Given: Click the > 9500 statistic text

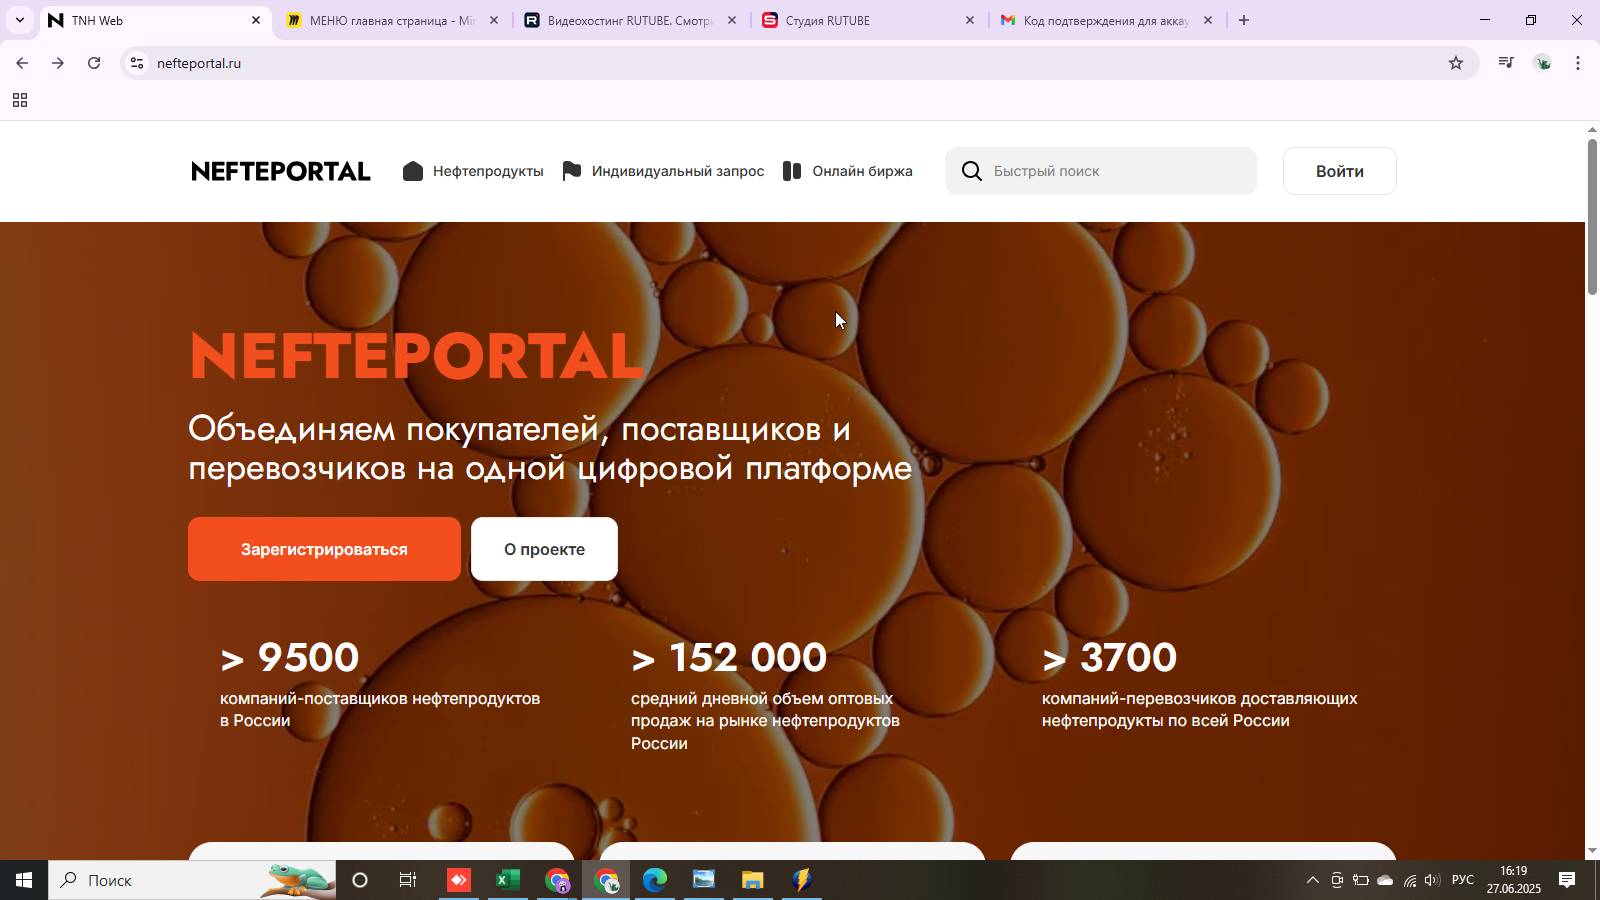Looking at the screenshot, I should (289, 657).
